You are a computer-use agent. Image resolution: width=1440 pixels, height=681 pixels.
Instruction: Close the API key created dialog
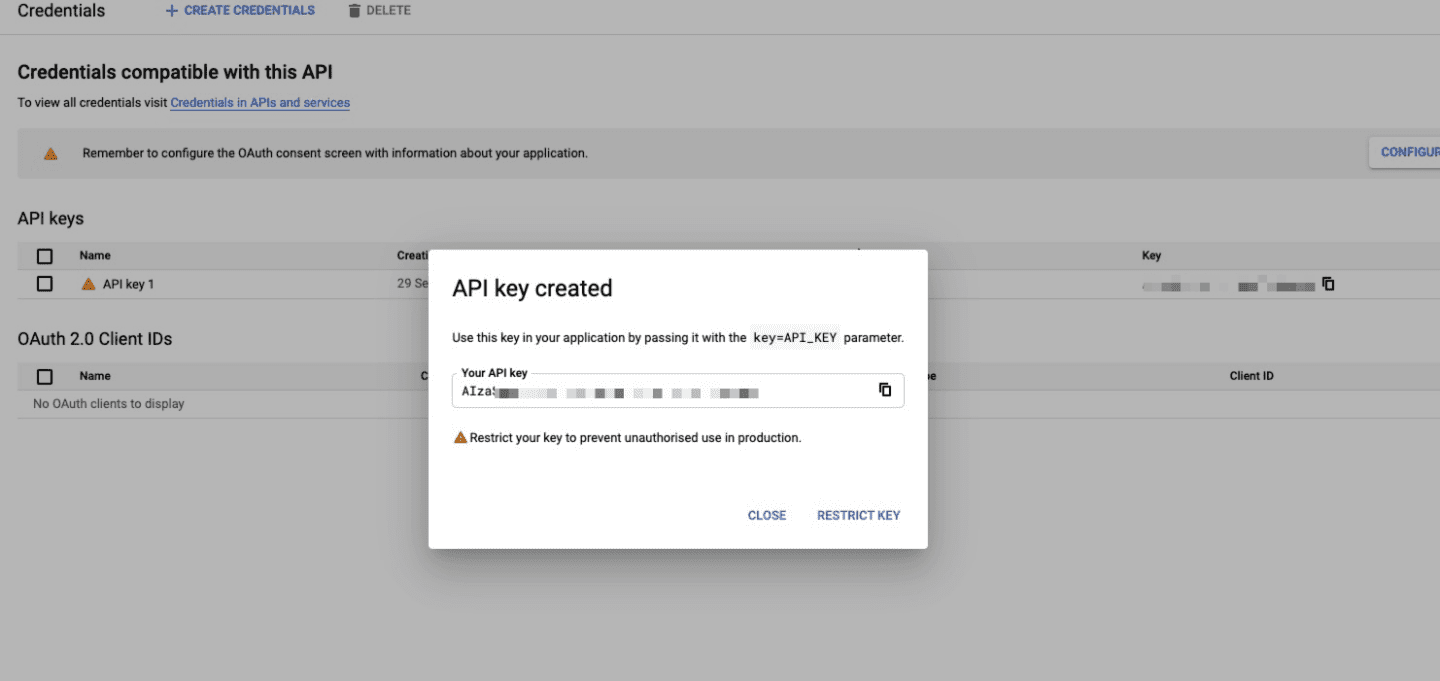pyautogui.click(x=767, y=515)
